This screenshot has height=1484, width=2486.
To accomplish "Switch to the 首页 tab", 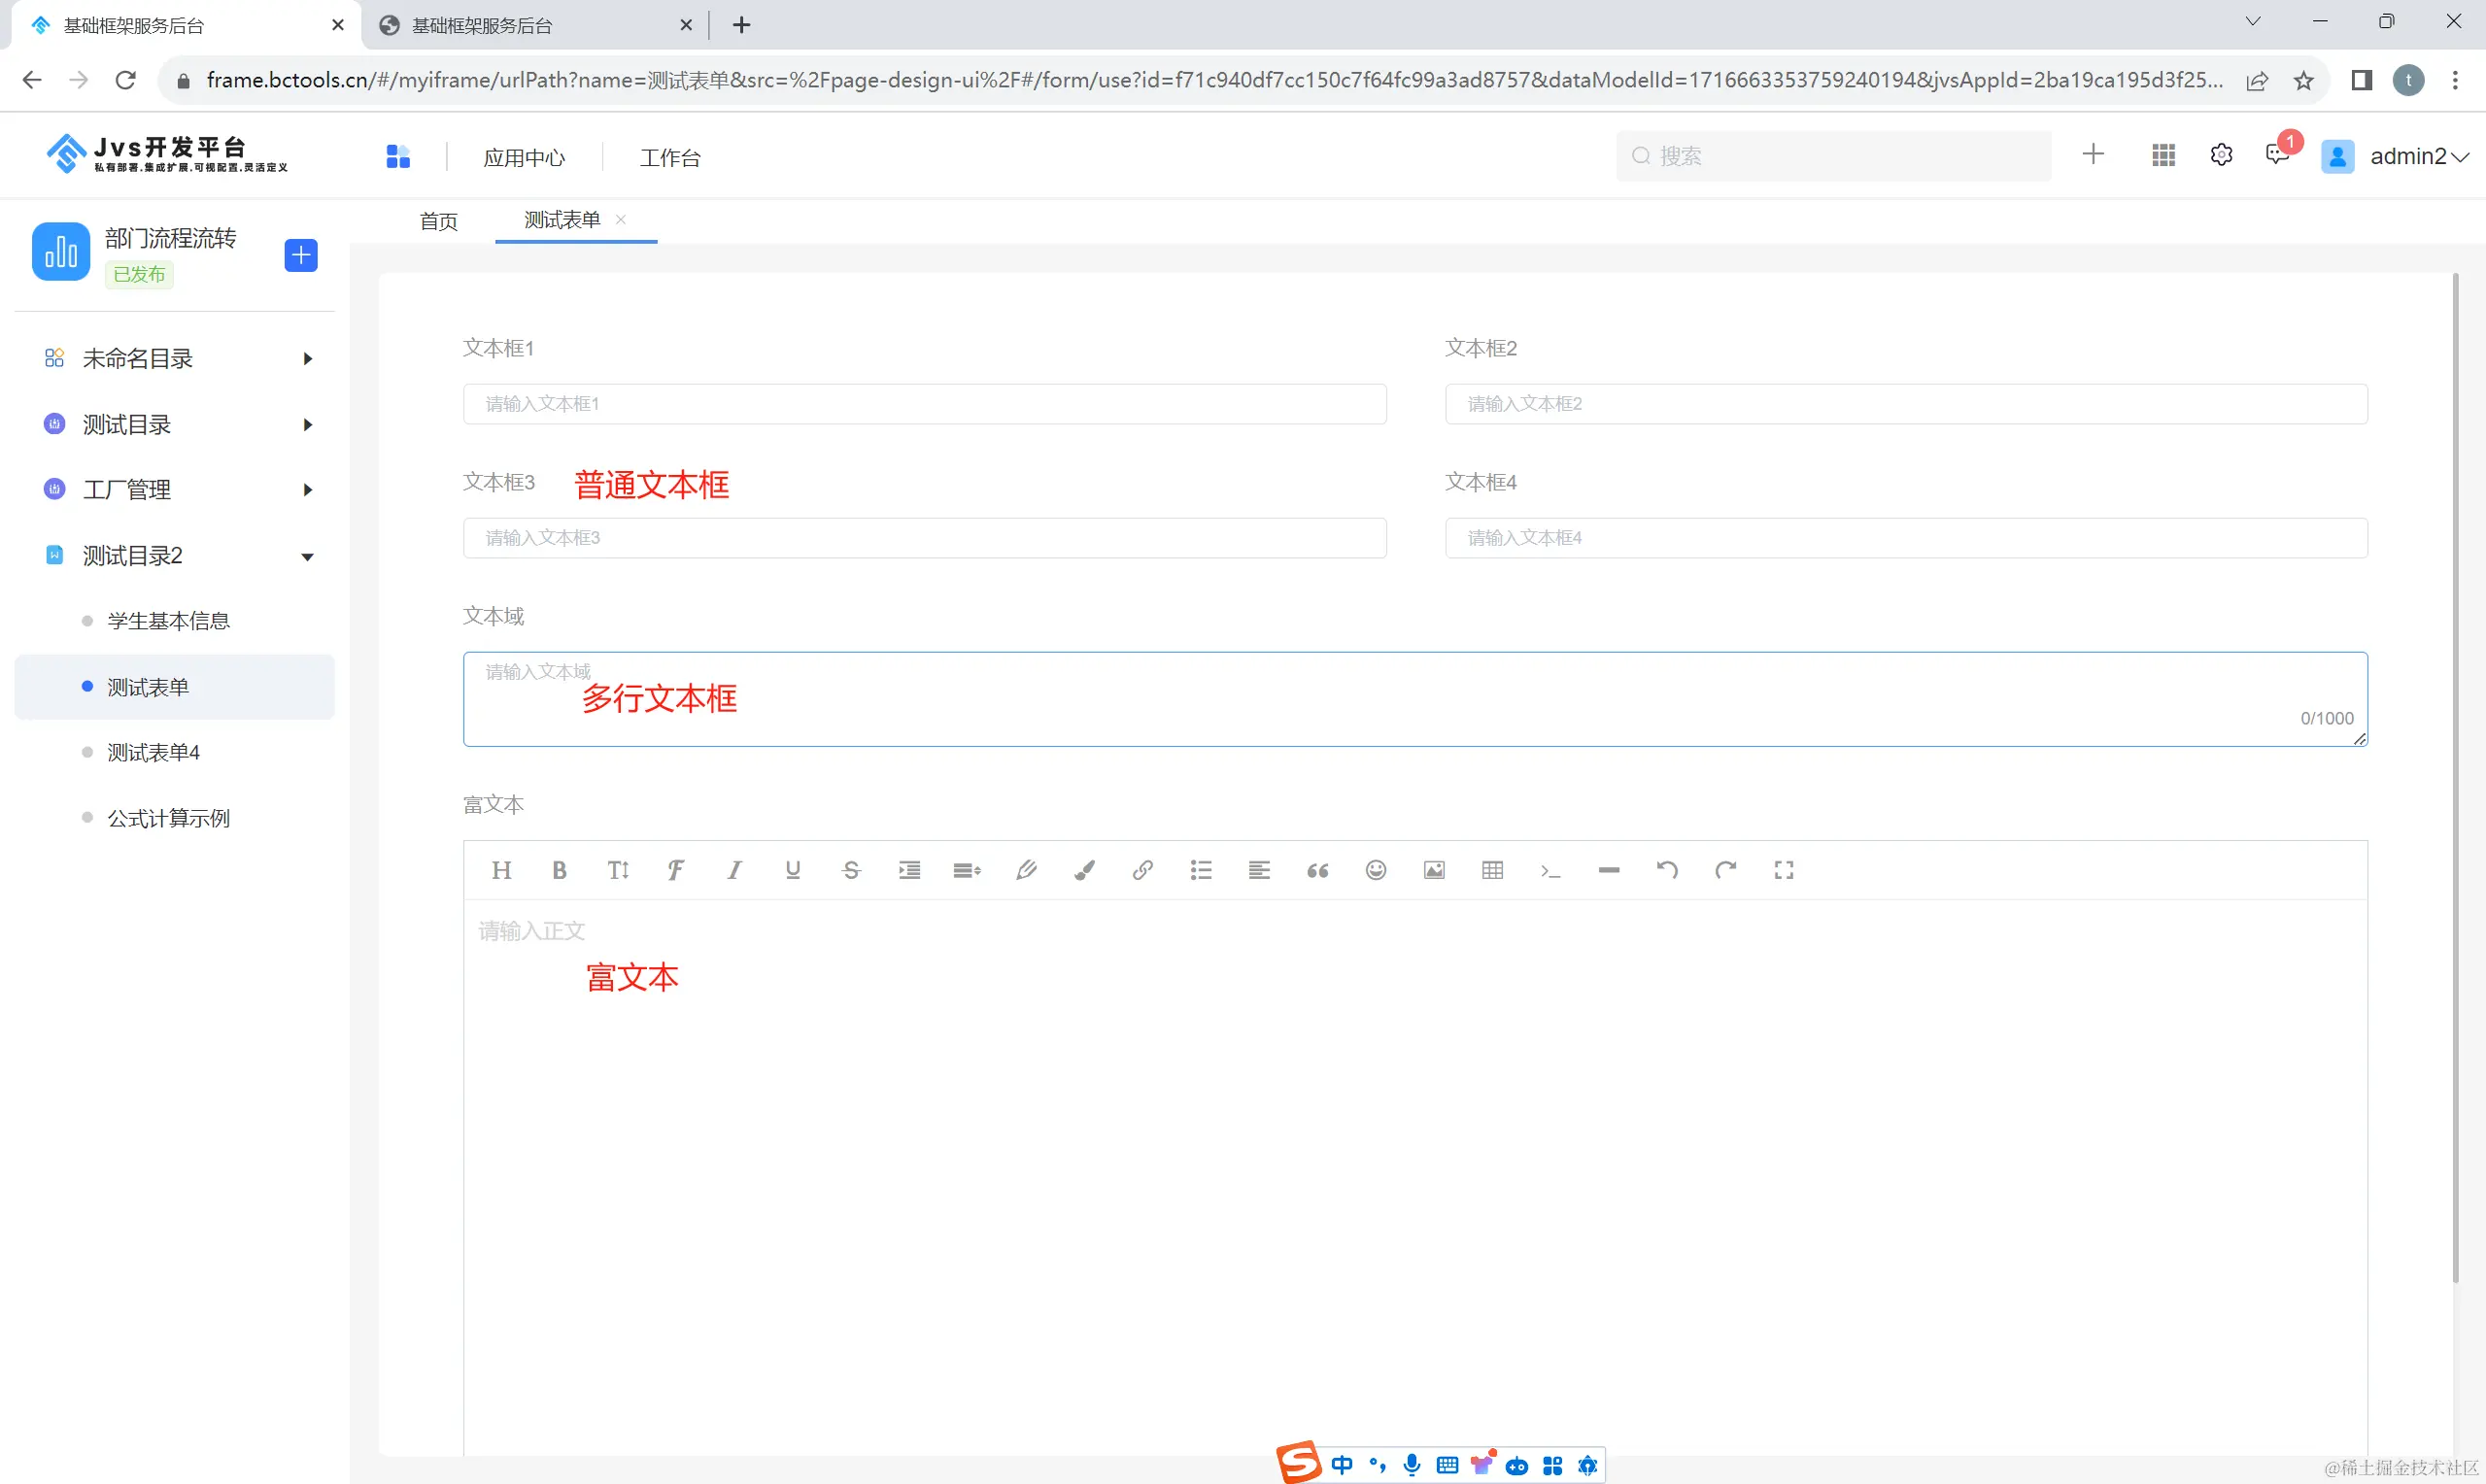I will tap(438, 221).
